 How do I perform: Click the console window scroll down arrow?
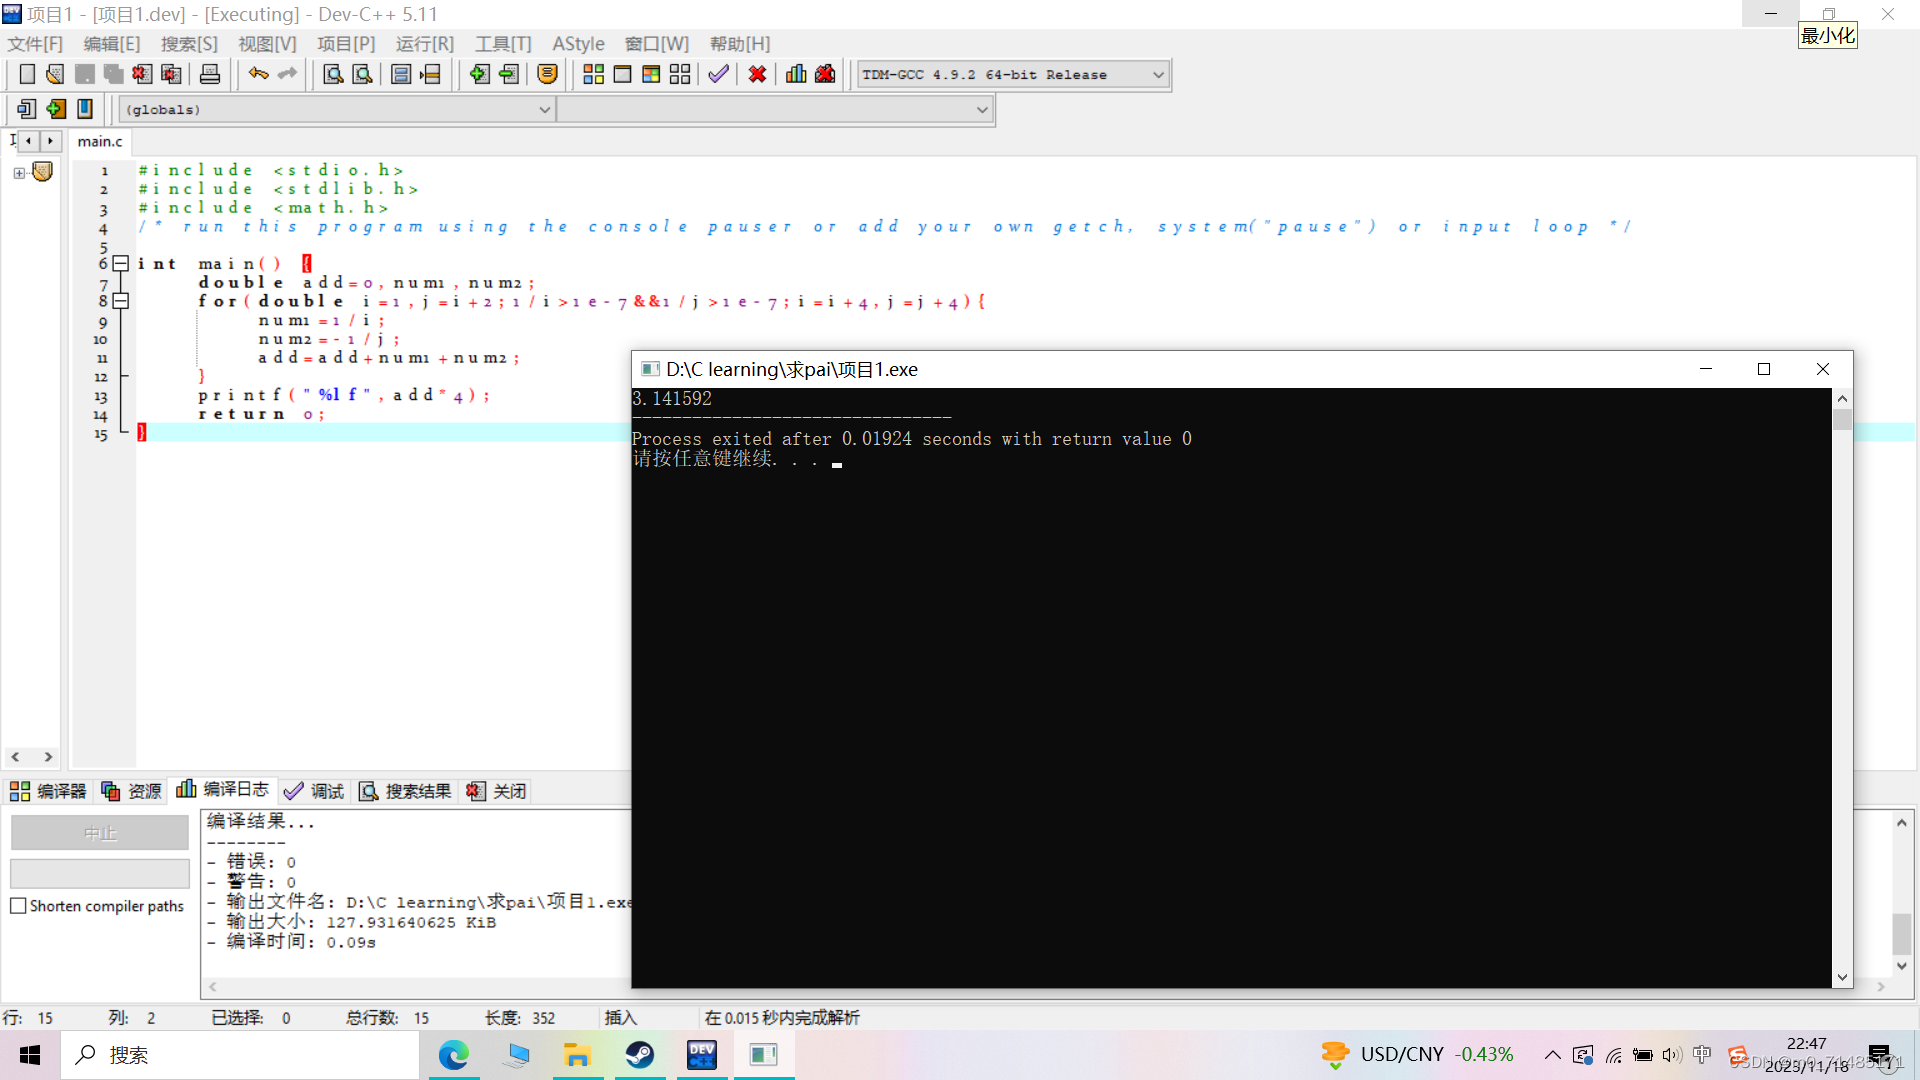coord(1842,977)
